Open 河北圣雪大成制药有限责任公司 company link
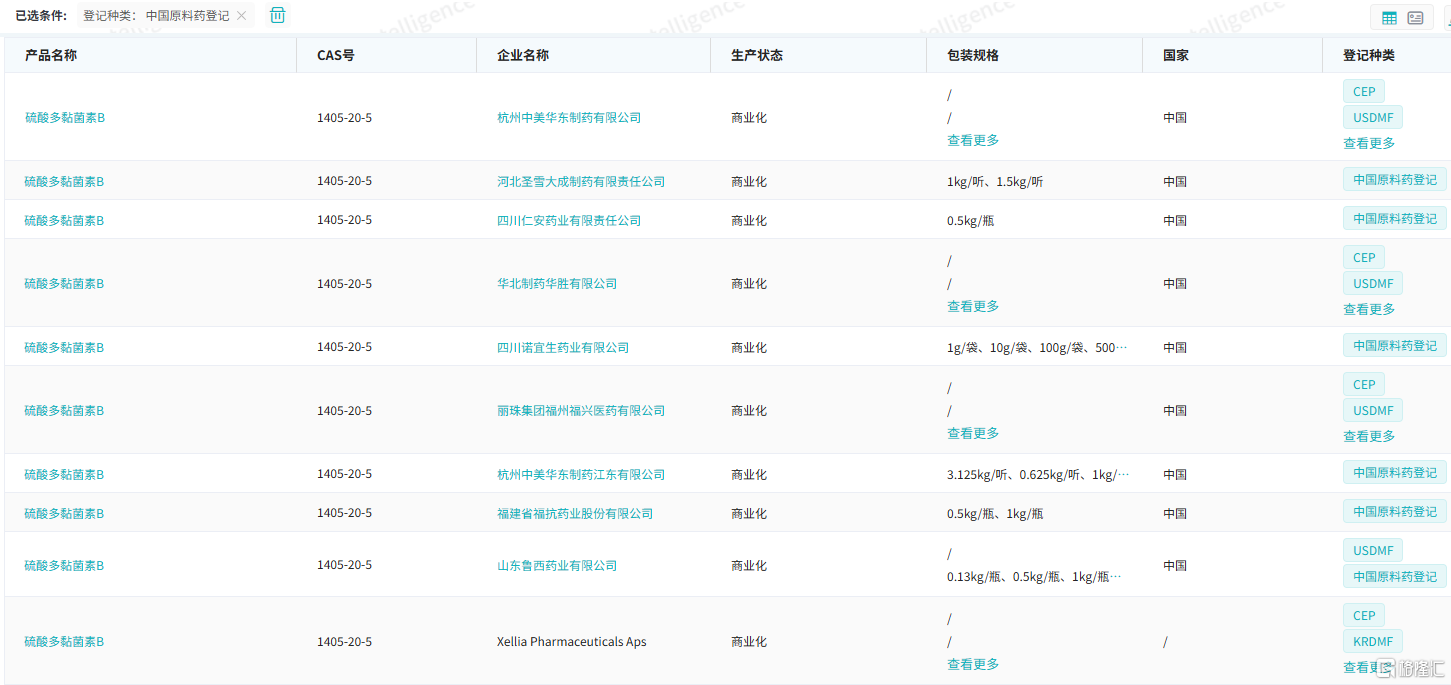 pyautogui.click(x=581, y=181)
